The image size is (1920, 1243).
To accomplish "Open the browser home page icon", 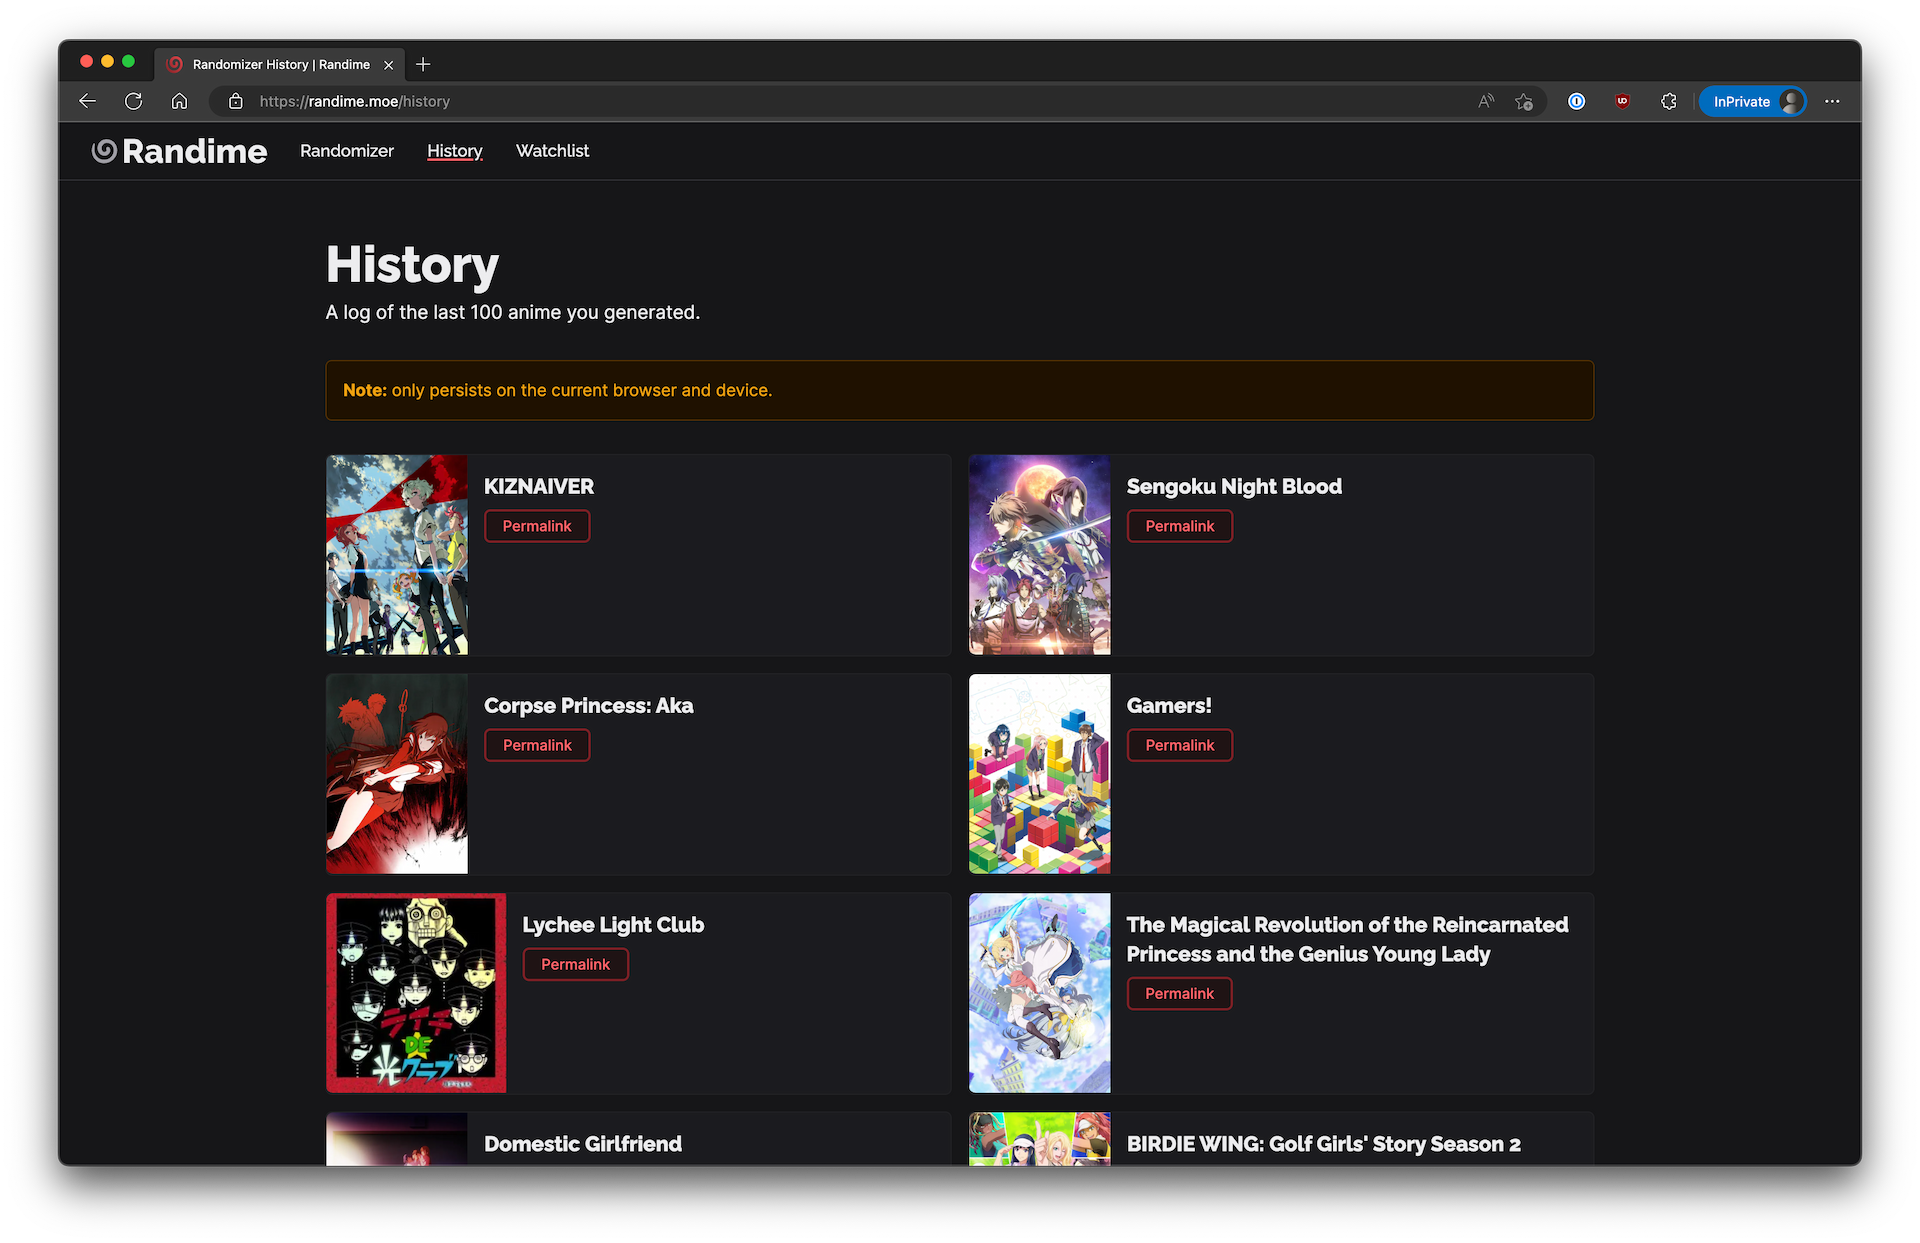I will [x=179, y=101].
